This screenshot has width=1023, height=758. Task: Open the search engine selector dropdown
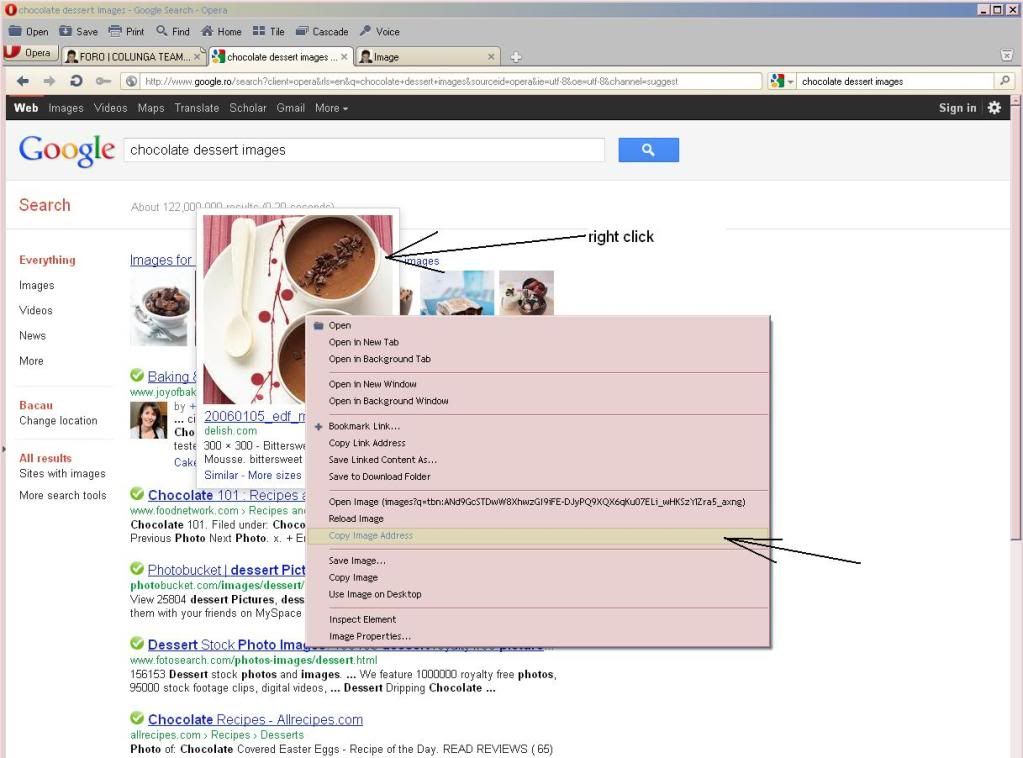[782, 82]
